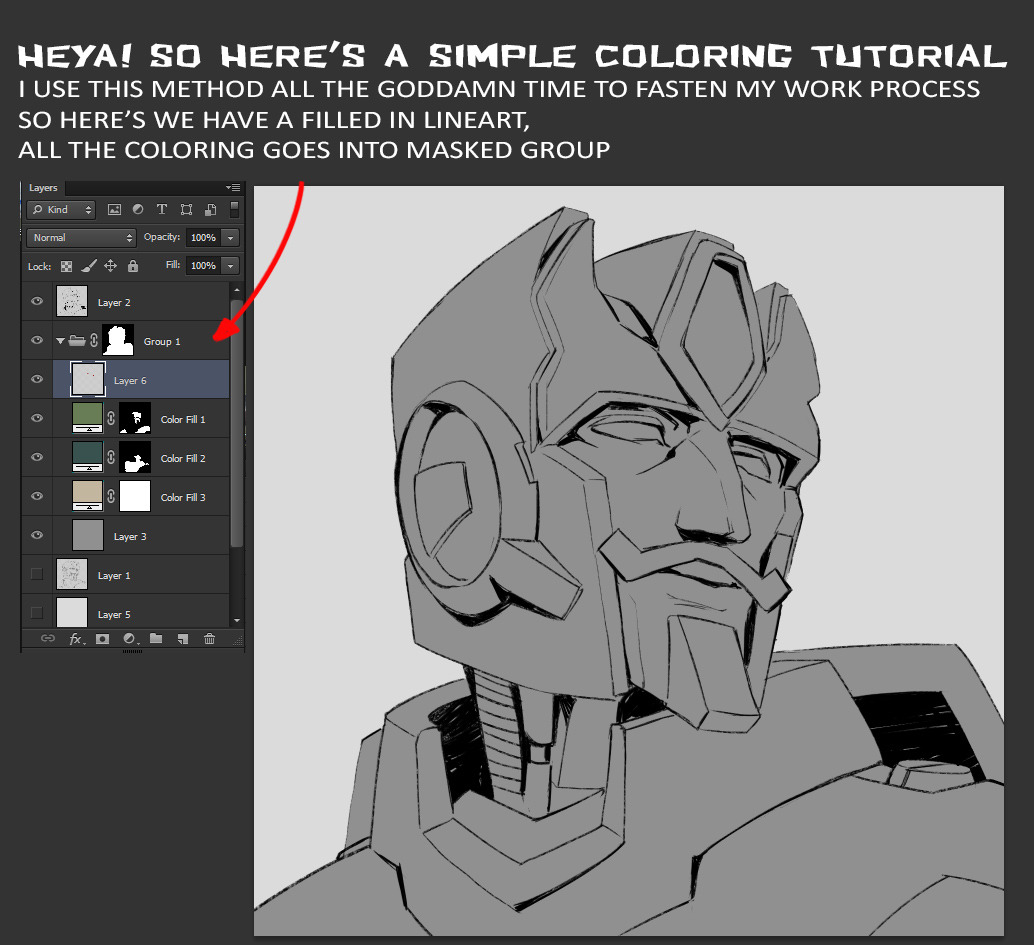Screen dimensions: 1034x945
Task: Select the Layer 1 name
Action: (x=114, y=576)
